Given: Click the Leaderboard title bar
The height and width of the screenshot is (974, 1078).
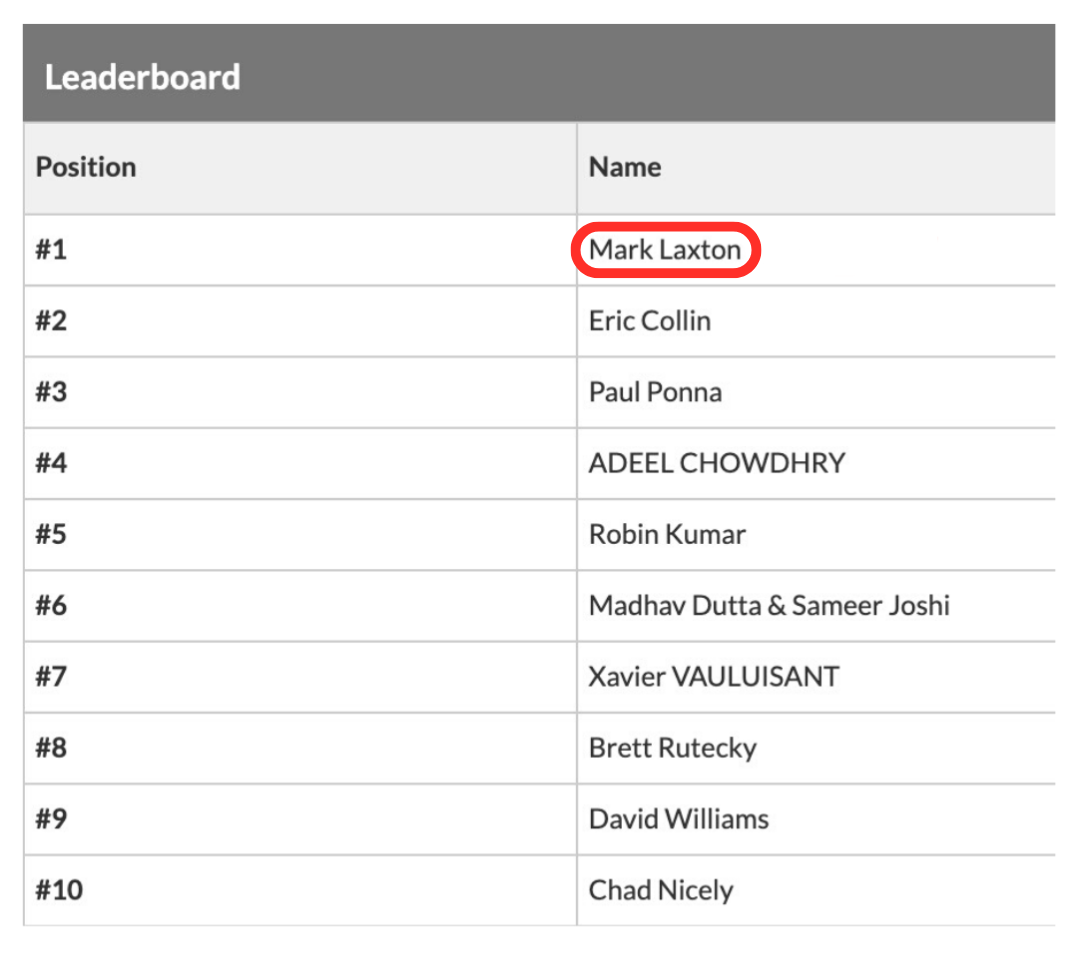Looking at the screenshot, I should pyautogui.click(x=142, y=78).
